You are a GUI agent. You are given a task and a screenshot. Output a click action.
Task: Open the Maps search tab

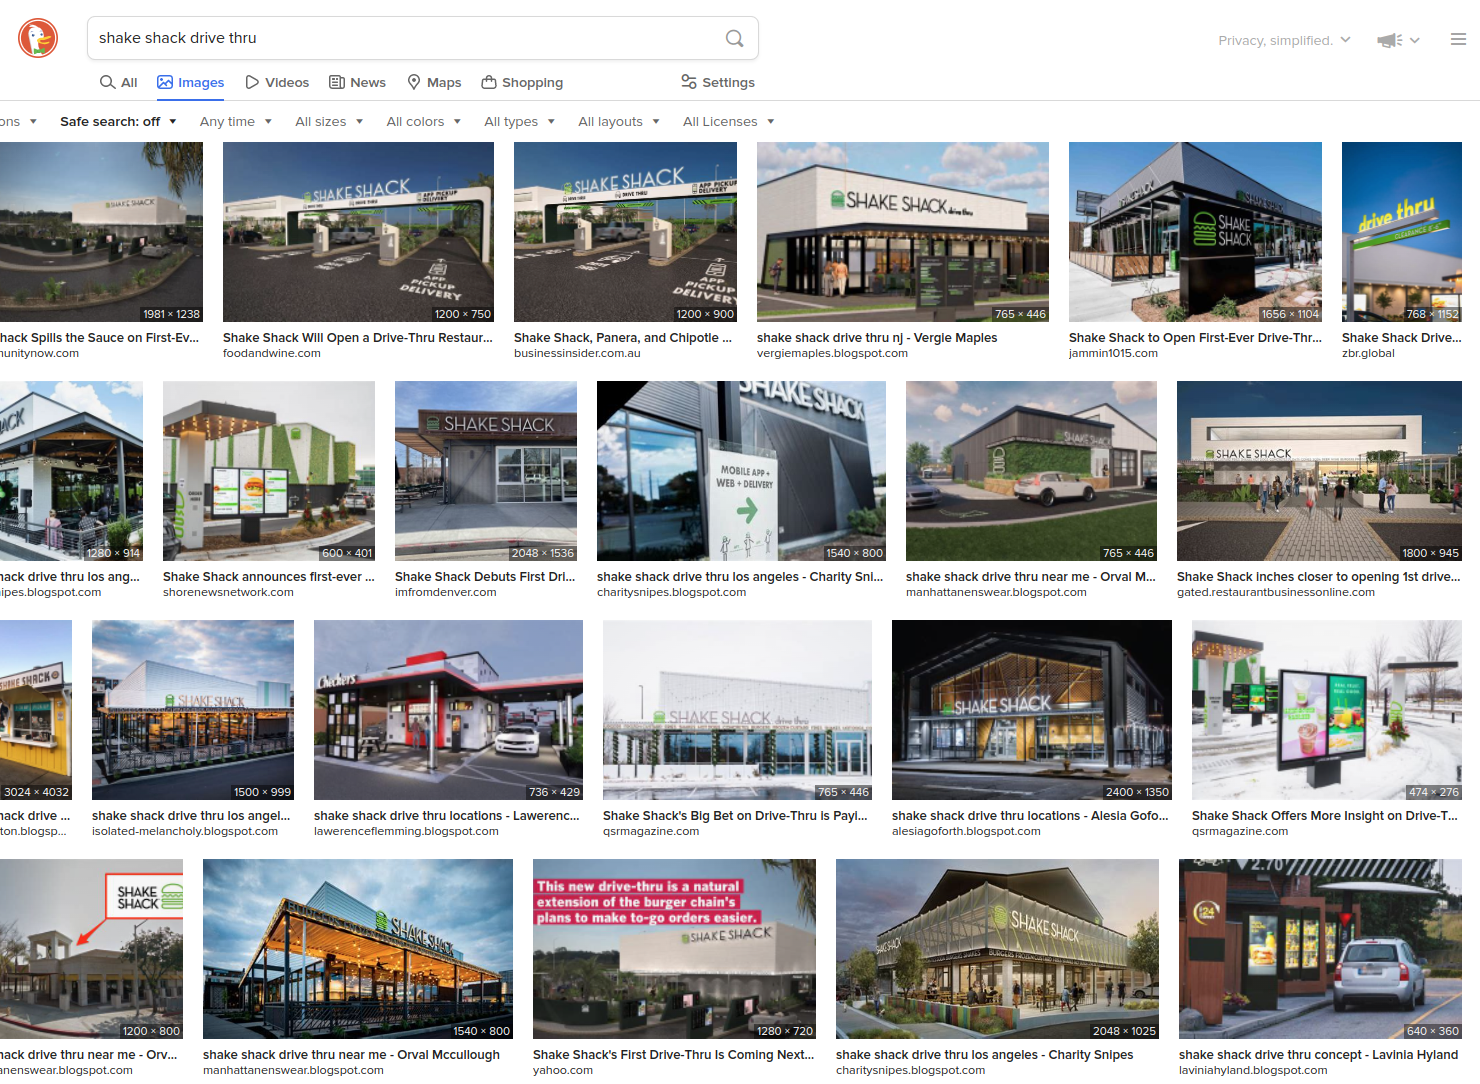click(434, 83)
